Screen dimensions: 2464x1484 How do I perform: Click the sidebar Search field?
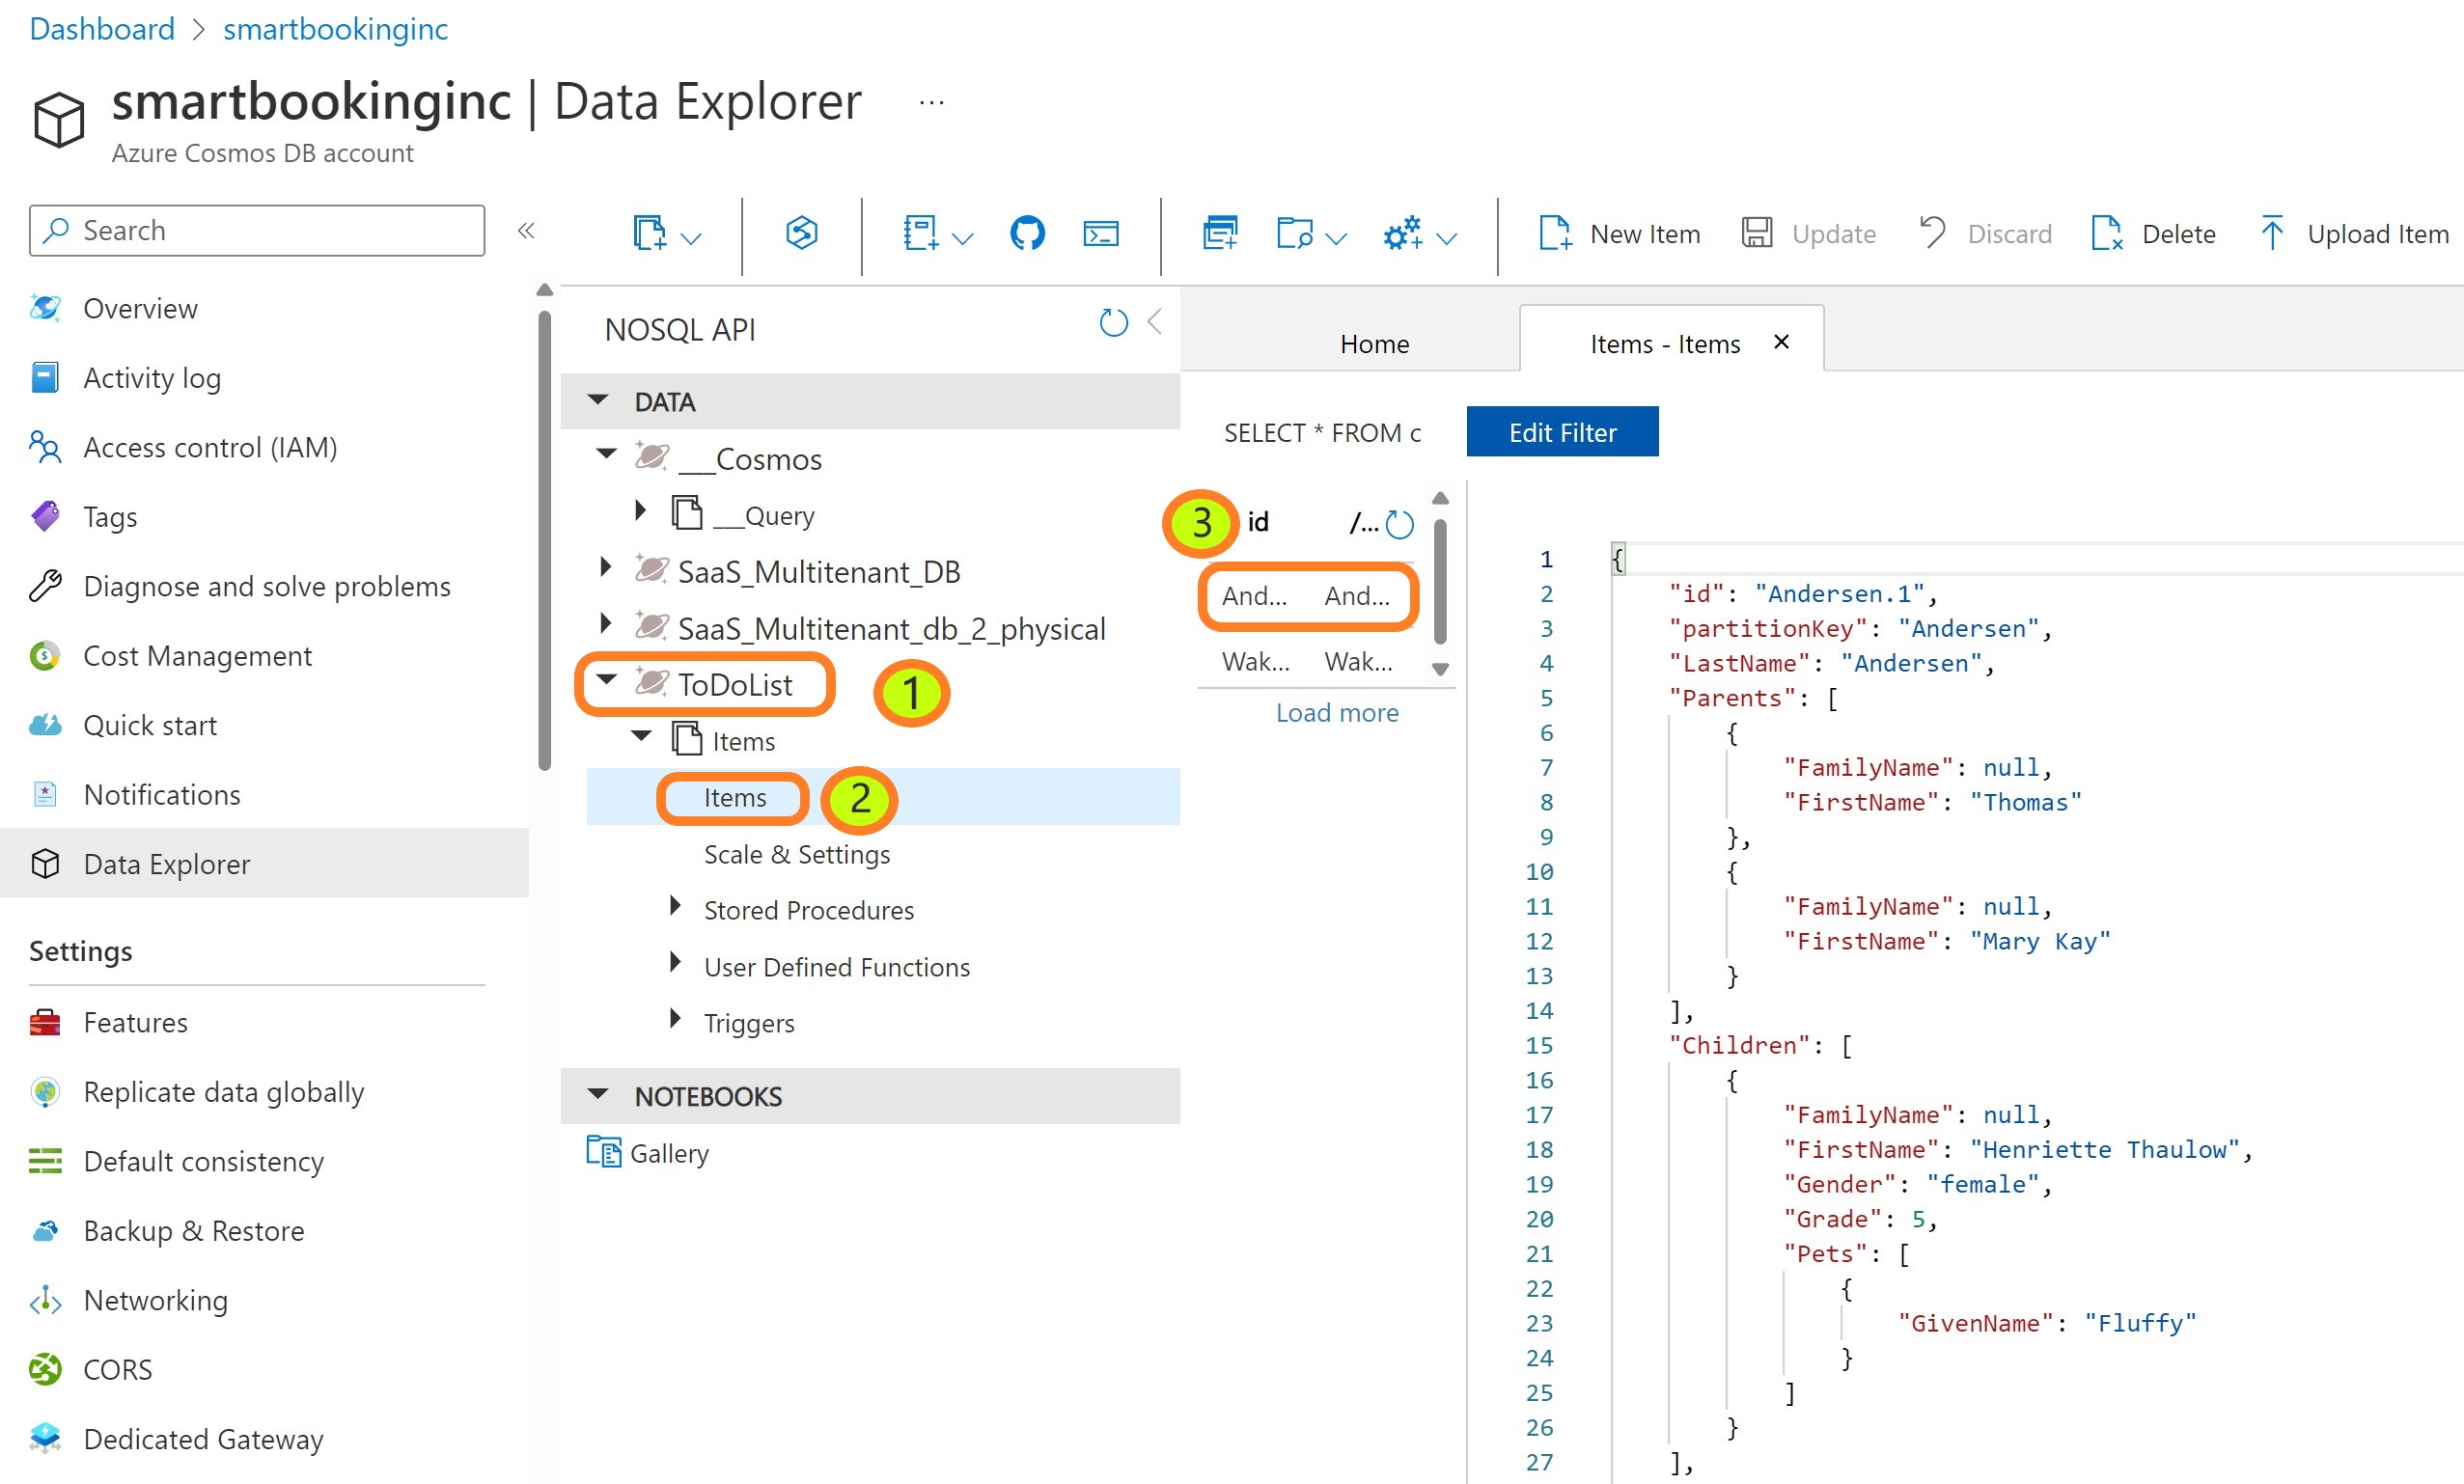[x=257, y=231]
